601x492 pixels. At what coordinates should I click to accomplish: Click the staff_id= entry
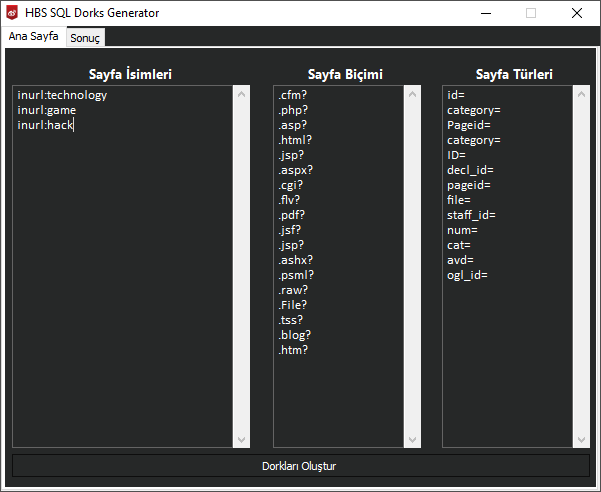[471, 215]
